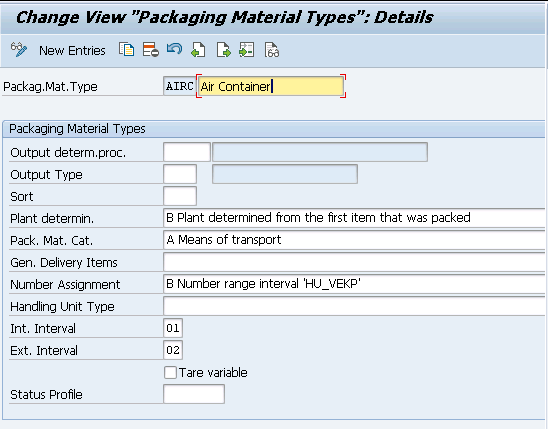
Task: Open the Handling Unit Type dropdown
Action: coord(354,306)
